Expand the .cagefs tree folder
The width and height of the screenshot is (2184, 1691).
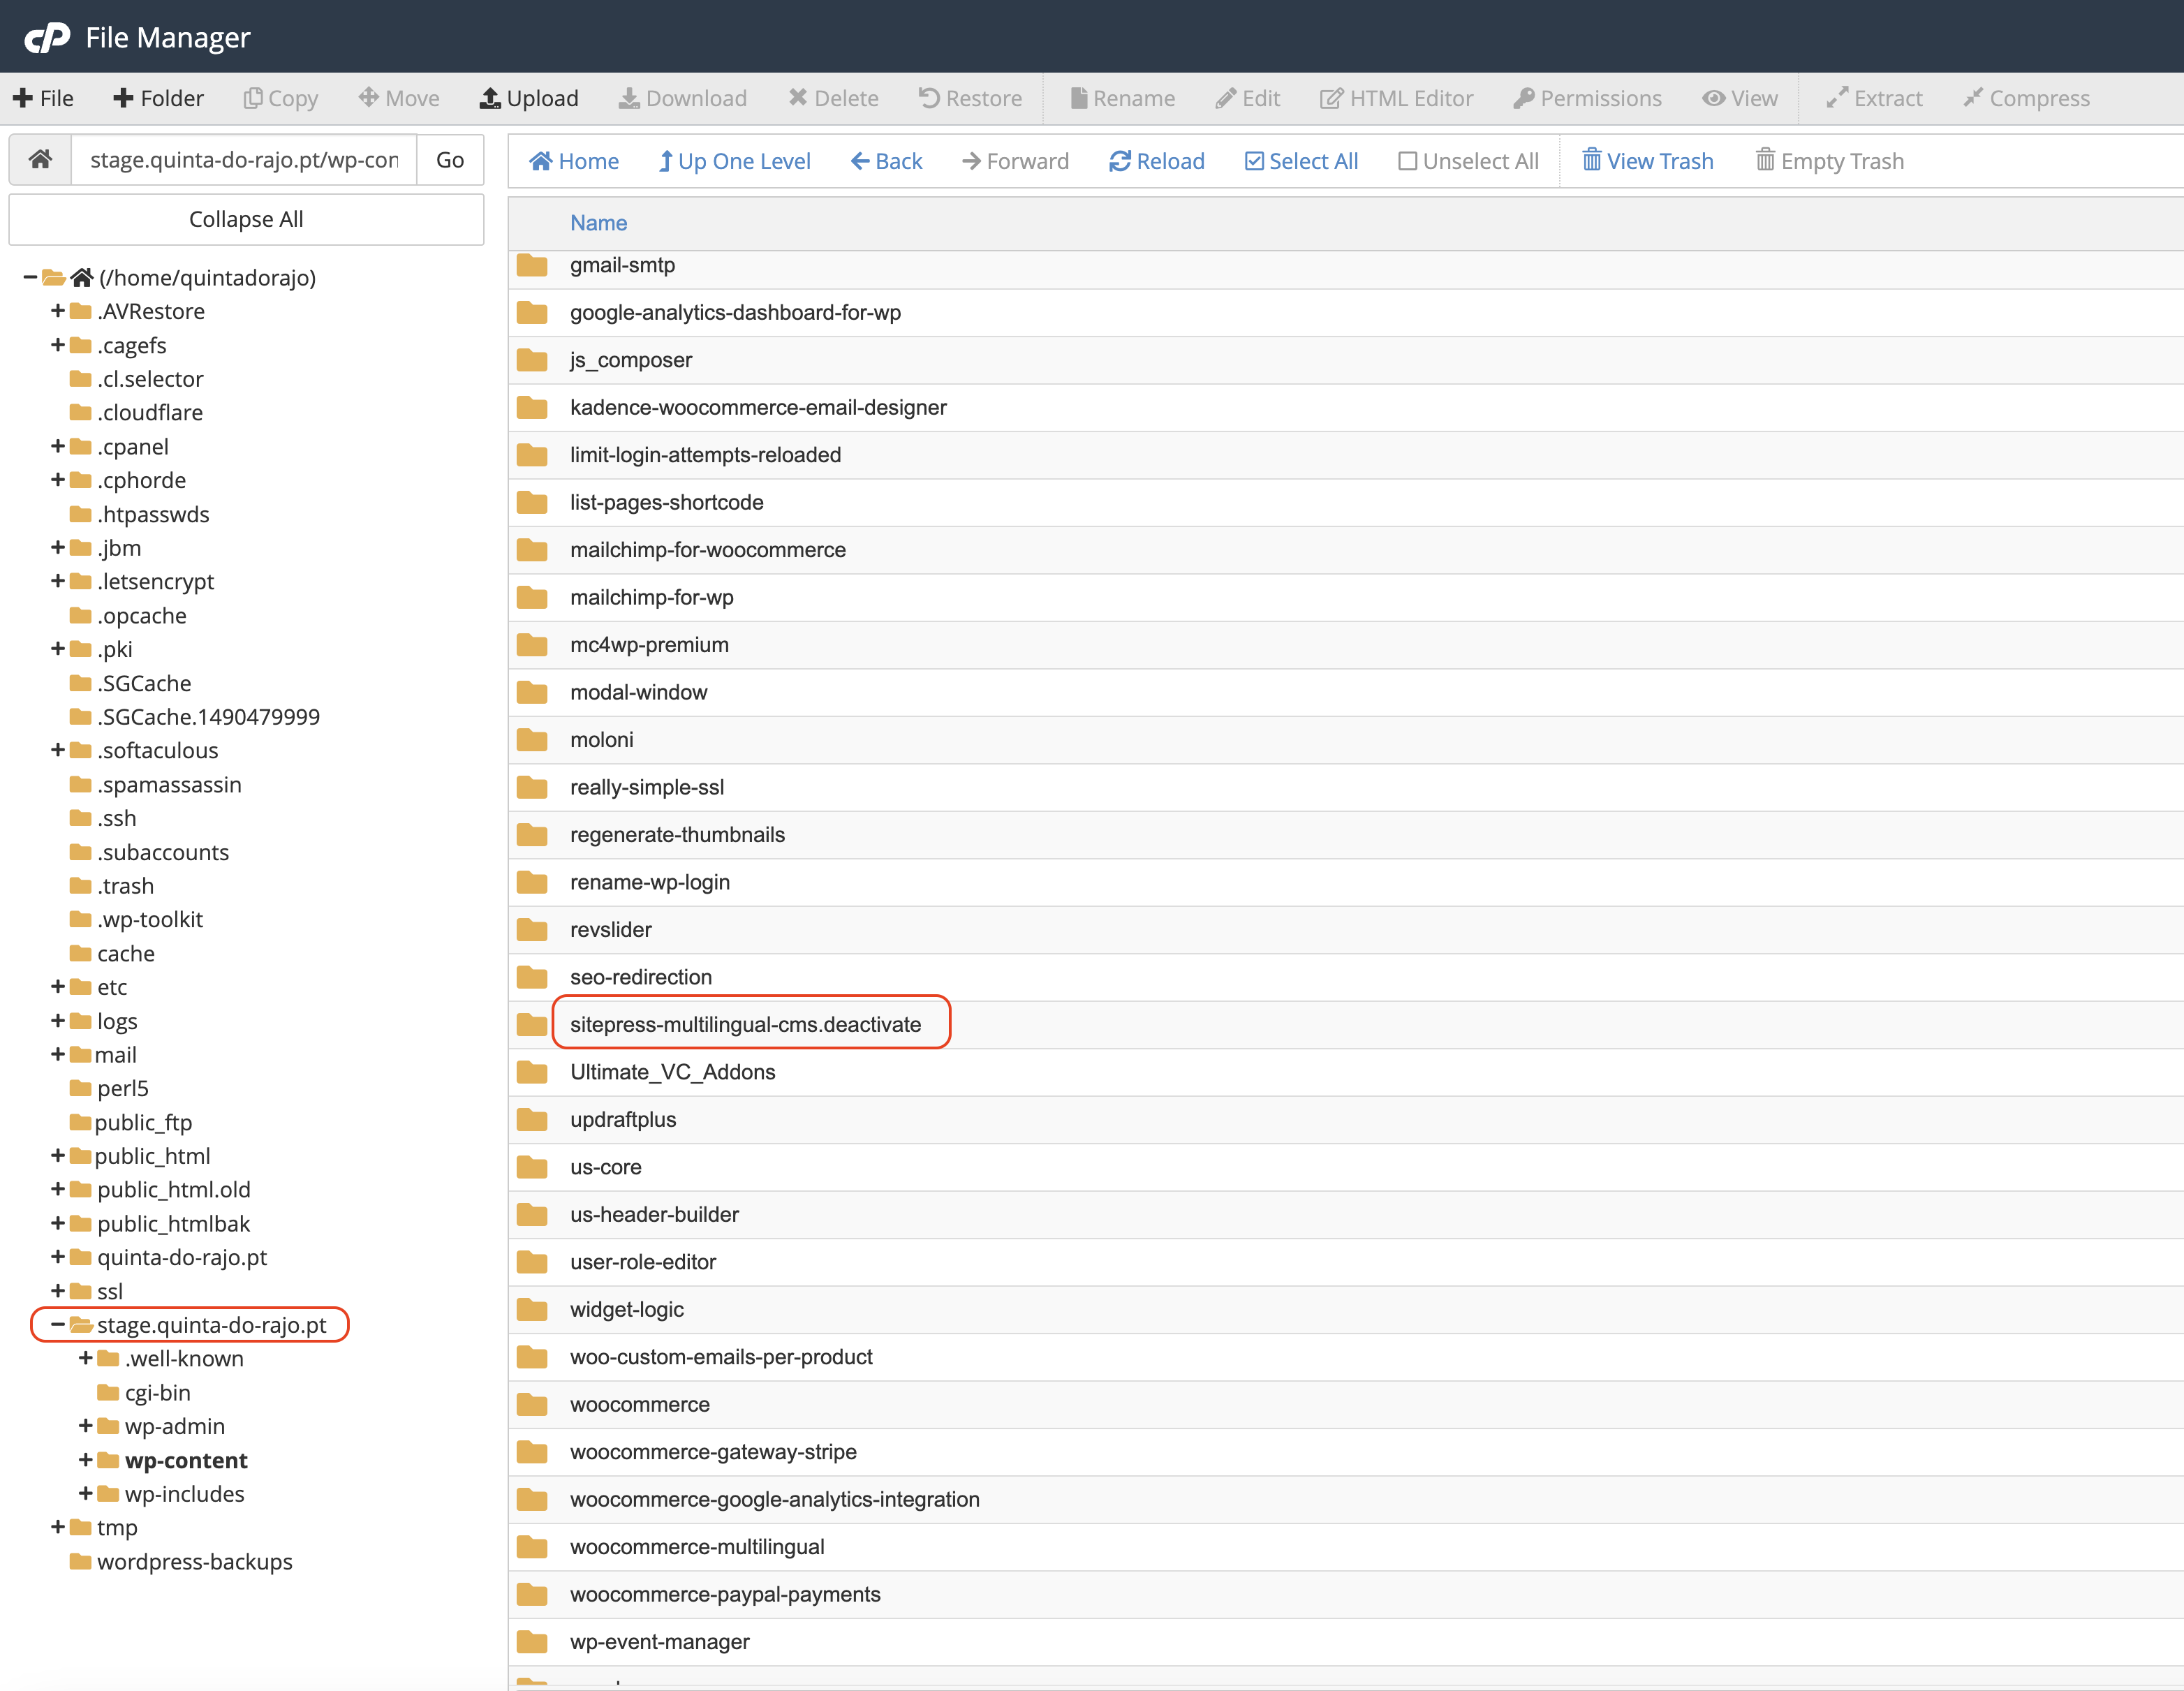[x=58, y=345]
